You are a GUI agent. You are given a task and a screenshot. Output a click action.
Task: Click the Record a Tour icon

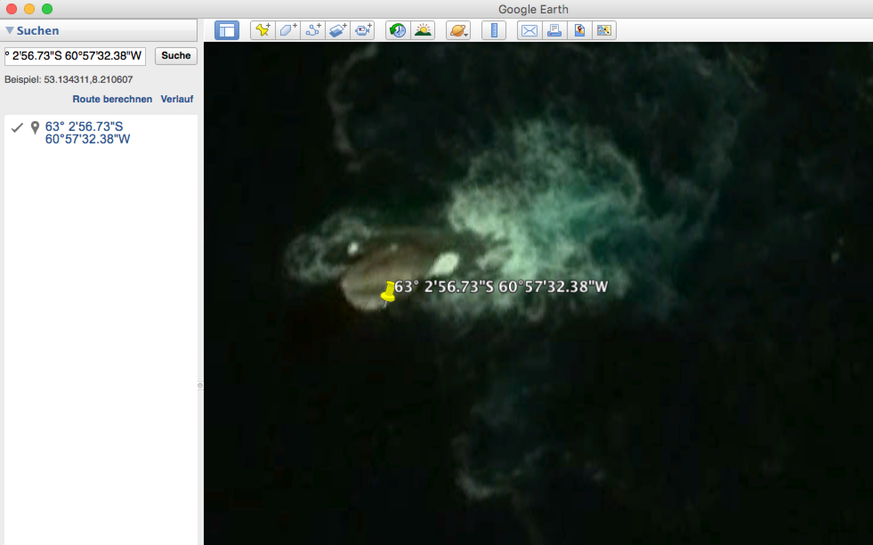[363, 30]
